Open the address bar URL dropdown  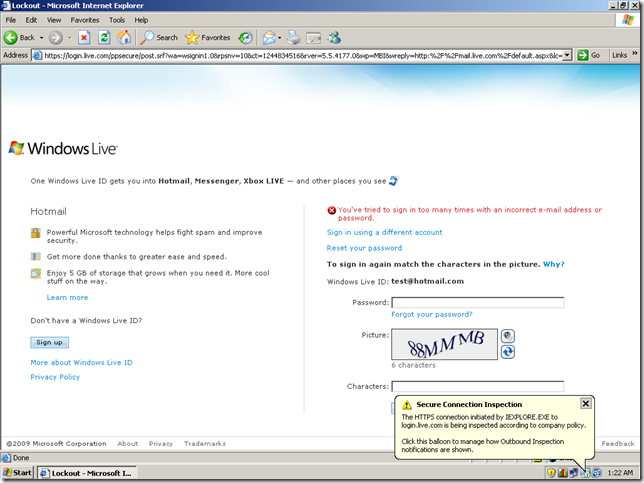pos(567,55)
